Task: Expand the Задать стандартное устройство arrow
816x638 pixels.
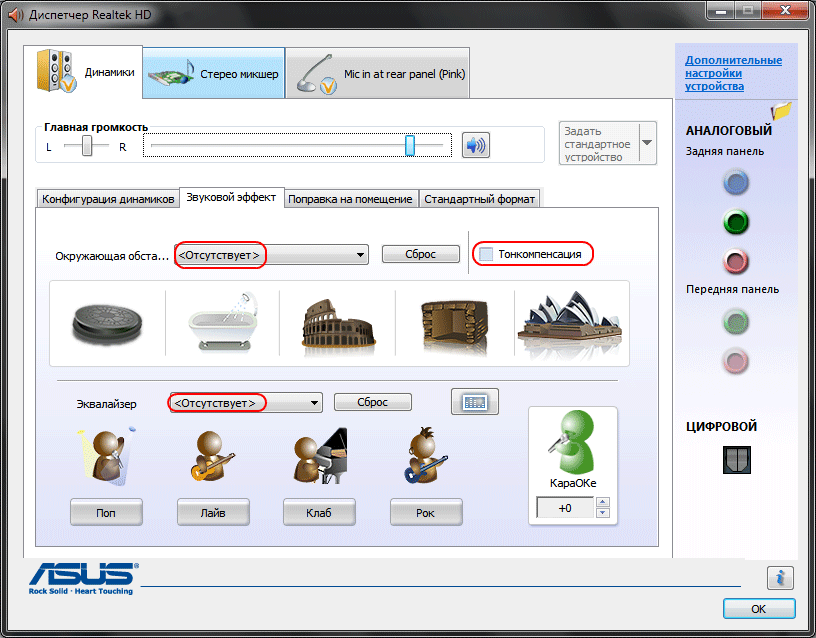Action: coord(647,143)
